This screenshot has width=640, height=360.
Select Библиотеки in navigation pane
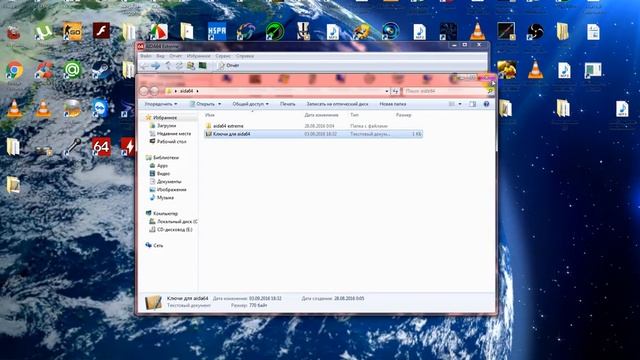pyautogui.click(x=166, y=158)
